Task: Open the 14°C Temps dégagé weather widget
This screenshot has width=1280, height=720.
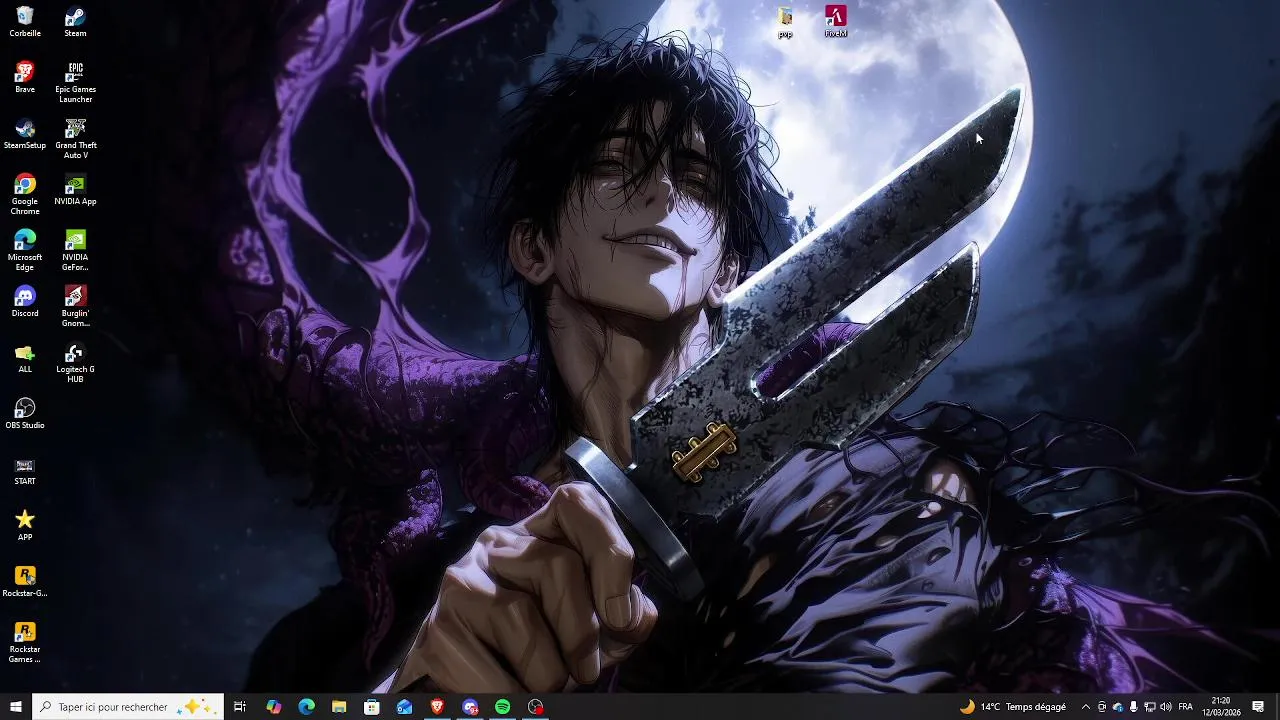Action: click(x=1013, y=707)
